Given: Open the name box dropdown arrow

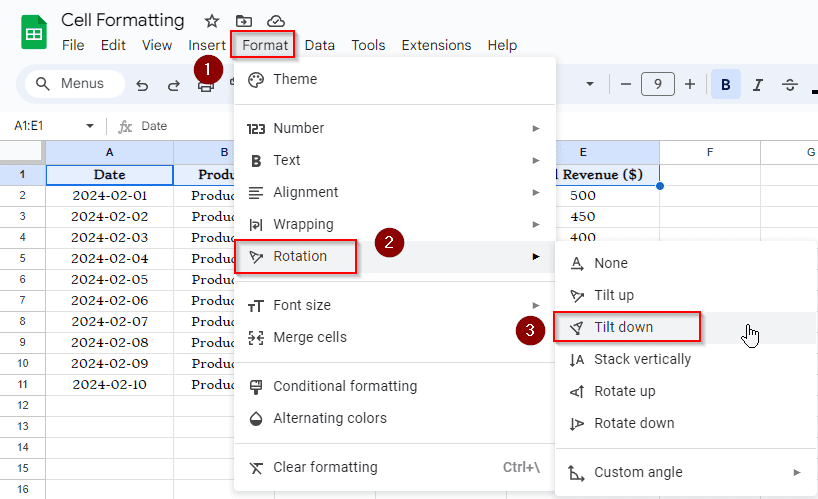Looking at the screenshot, I should coord(90,126).
